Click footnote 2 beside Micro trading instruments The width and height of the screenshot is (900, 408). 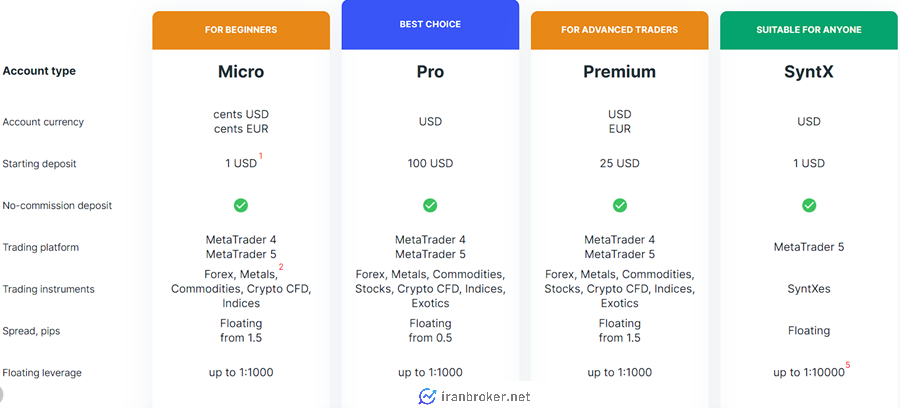[281, 267]
